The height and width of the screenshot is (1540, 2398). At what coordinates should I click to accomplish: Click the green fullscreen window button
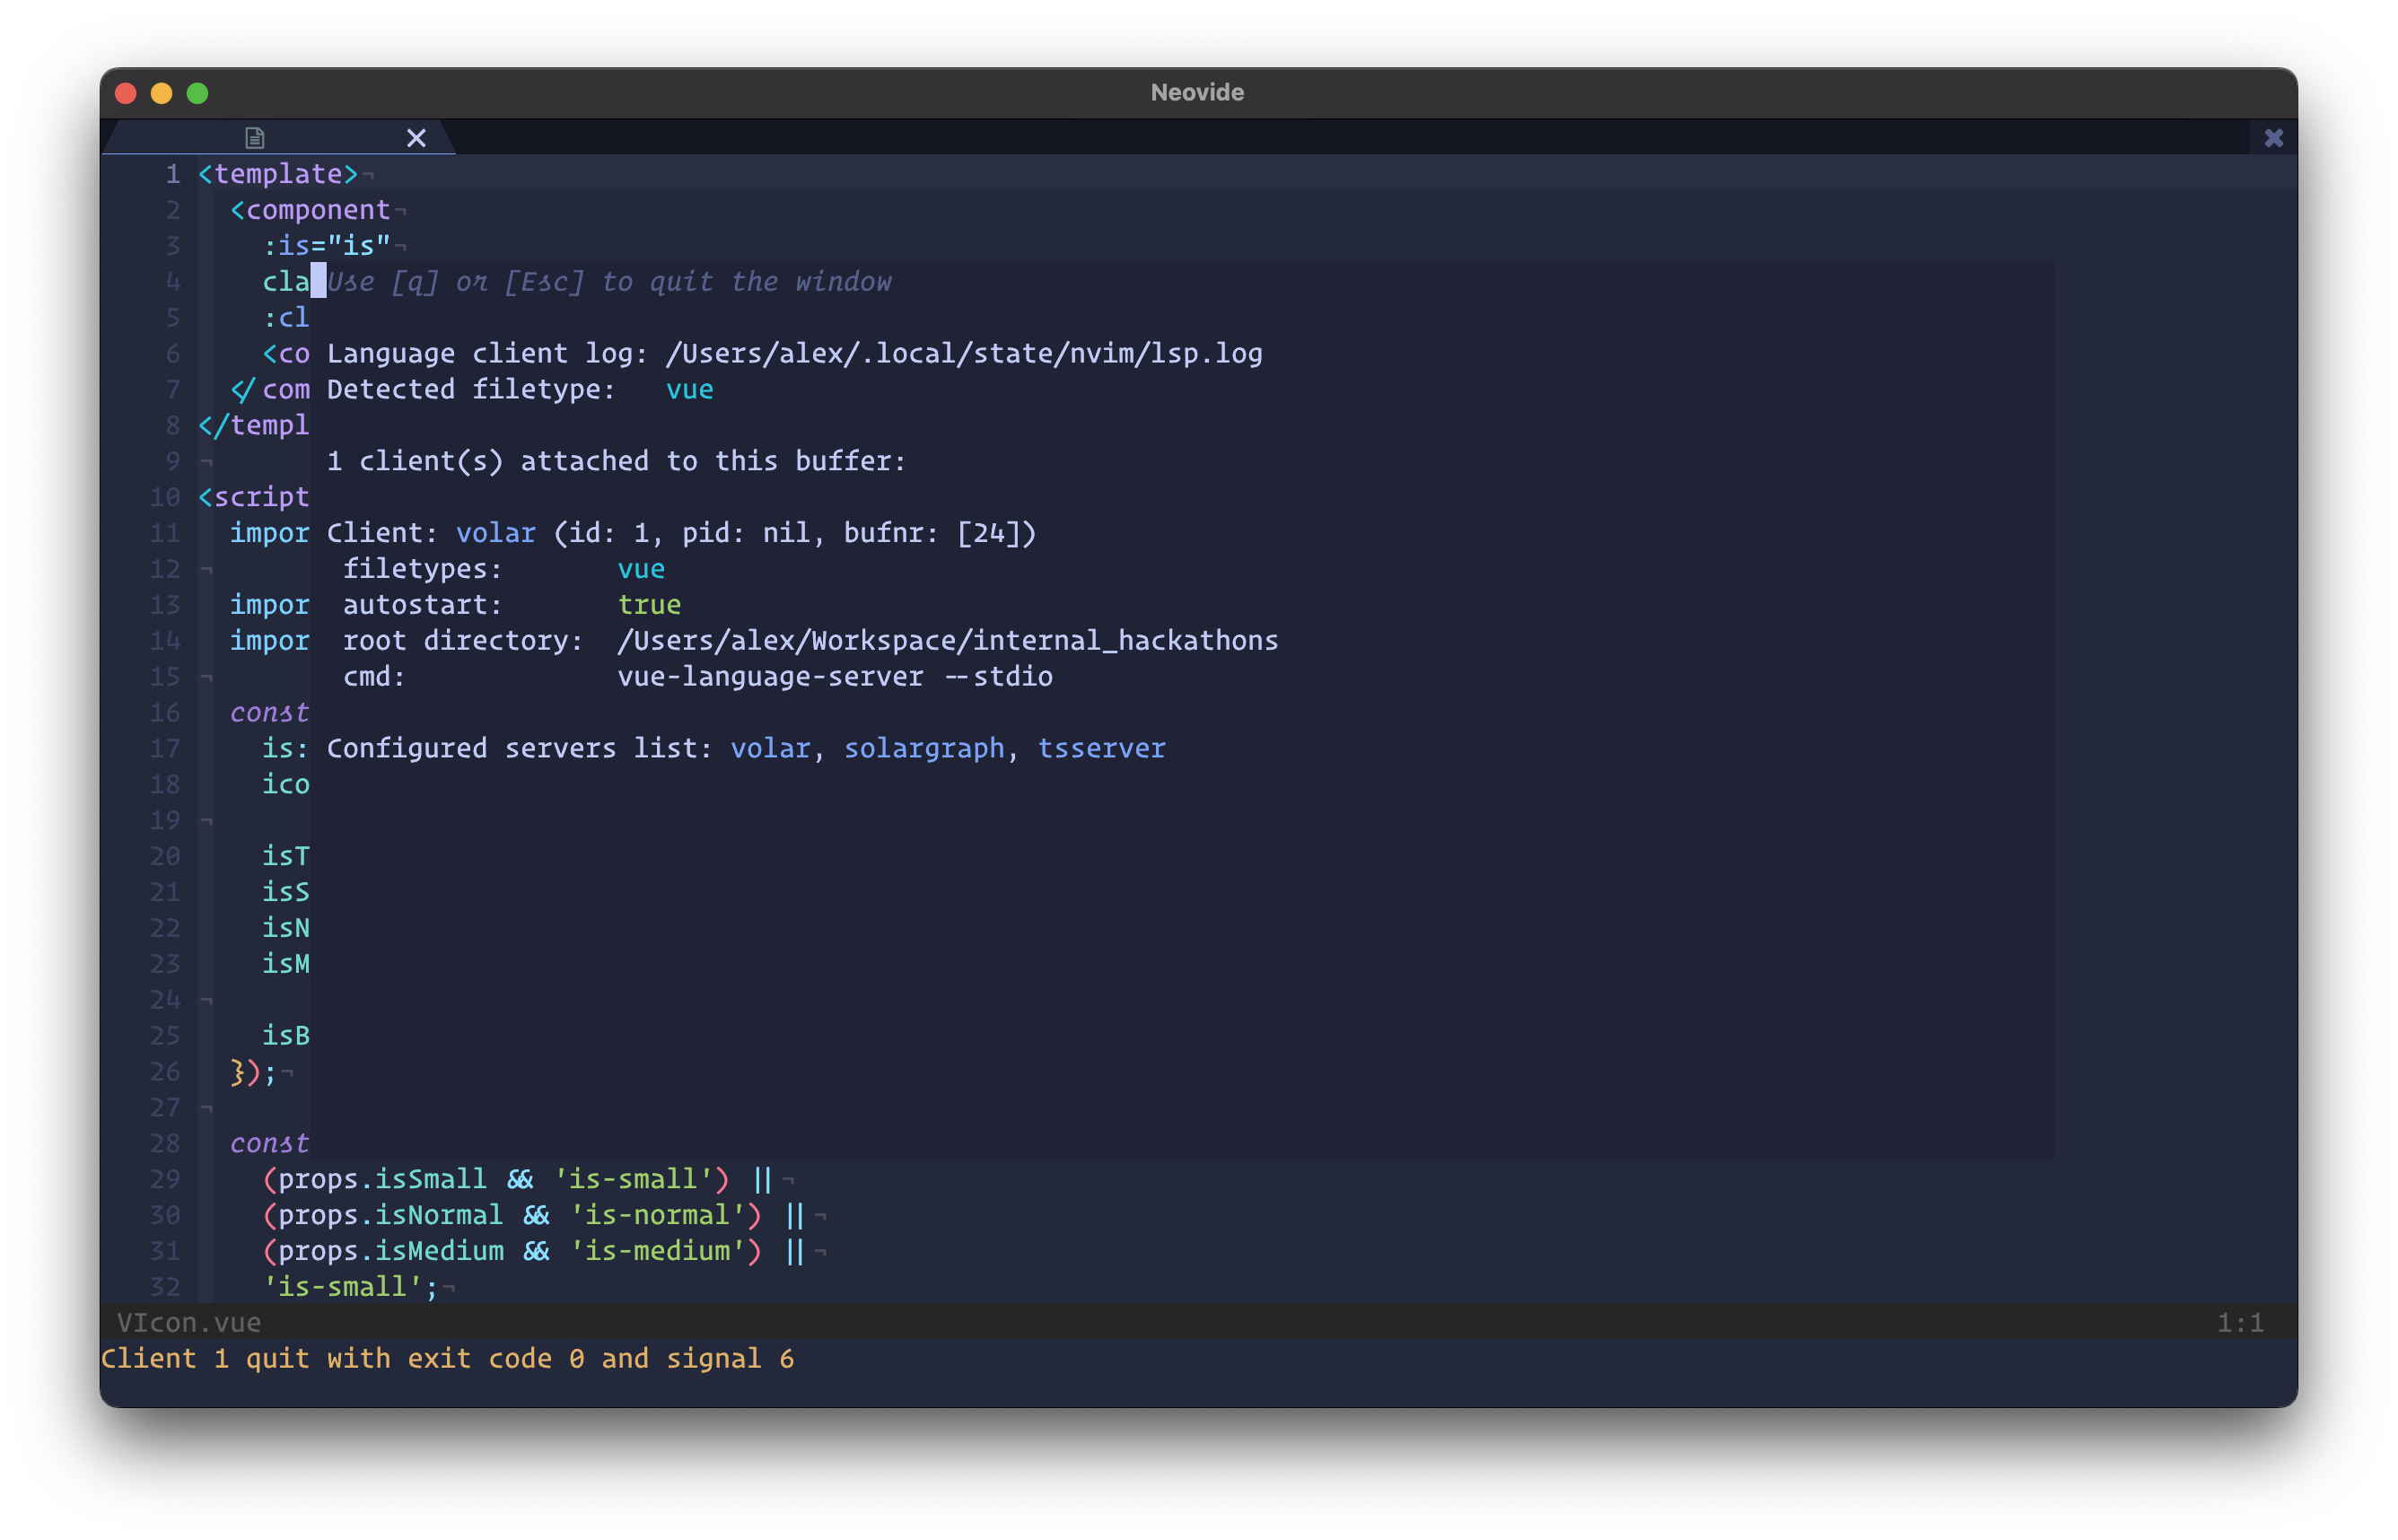(198, 93)
